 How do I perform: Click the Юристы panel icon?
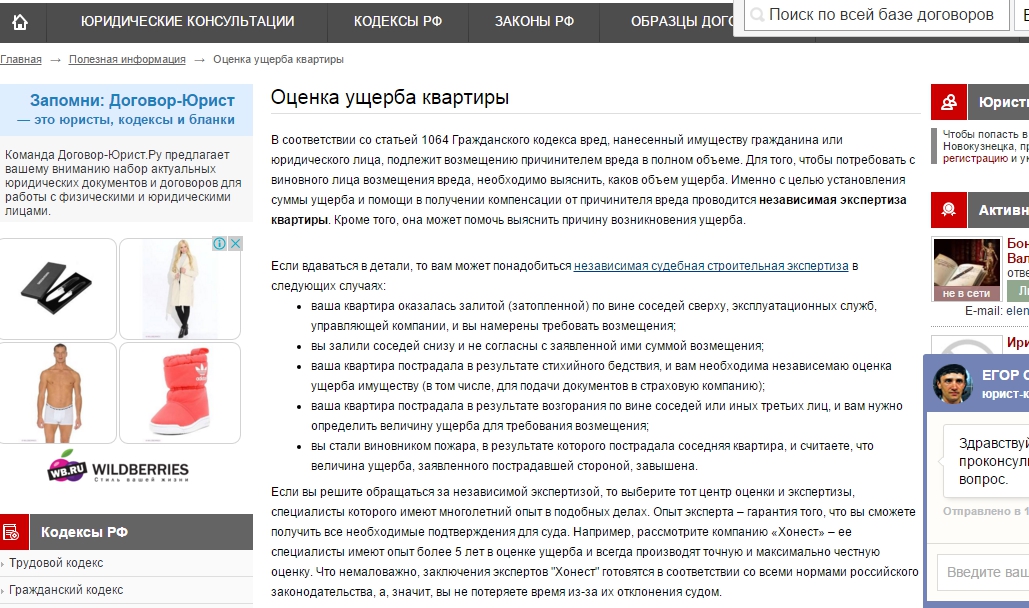pos(949,102)
